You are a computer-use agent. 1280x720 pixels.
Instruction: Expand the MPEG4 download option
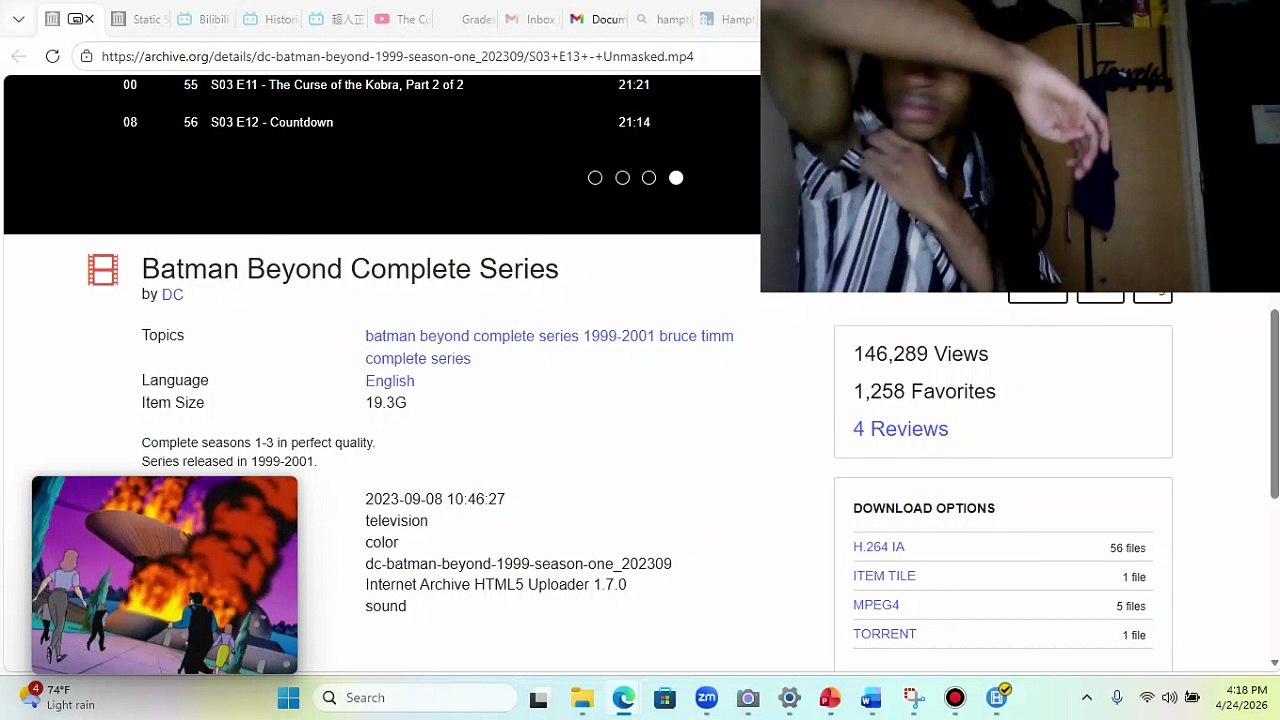pyautogui.click(x=876, y=605)
